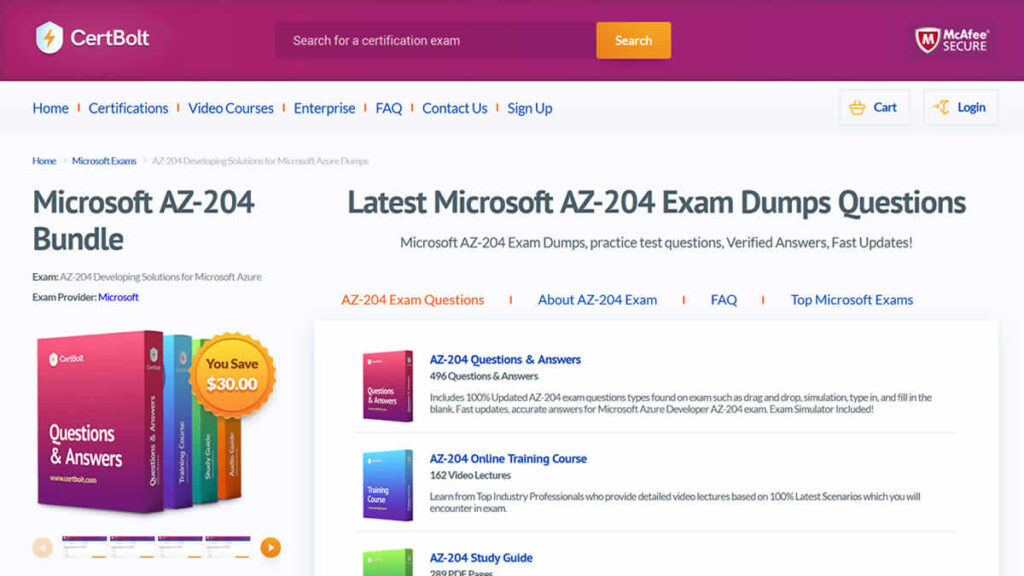Show previous bundle image with left arrow
The height and width of the screenshot is (576, 1024).
42,547
